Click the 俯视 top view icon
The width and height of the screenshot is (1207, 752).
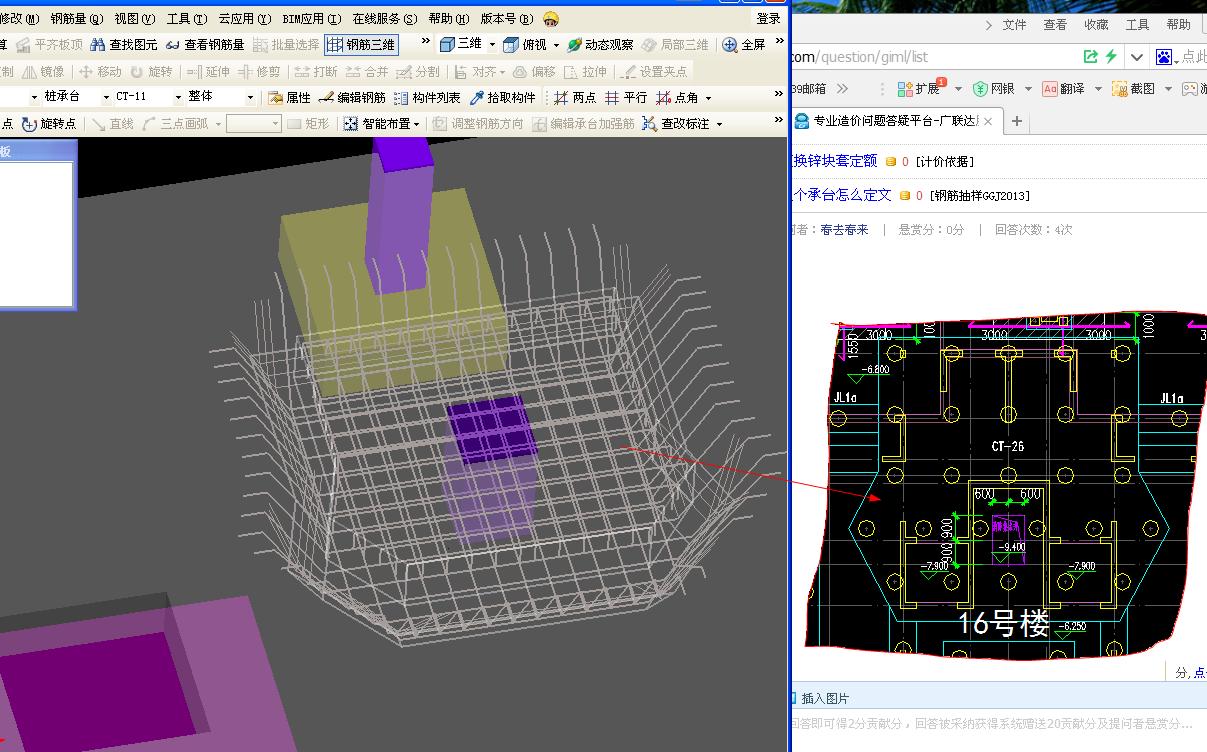(x=511, y=44)
